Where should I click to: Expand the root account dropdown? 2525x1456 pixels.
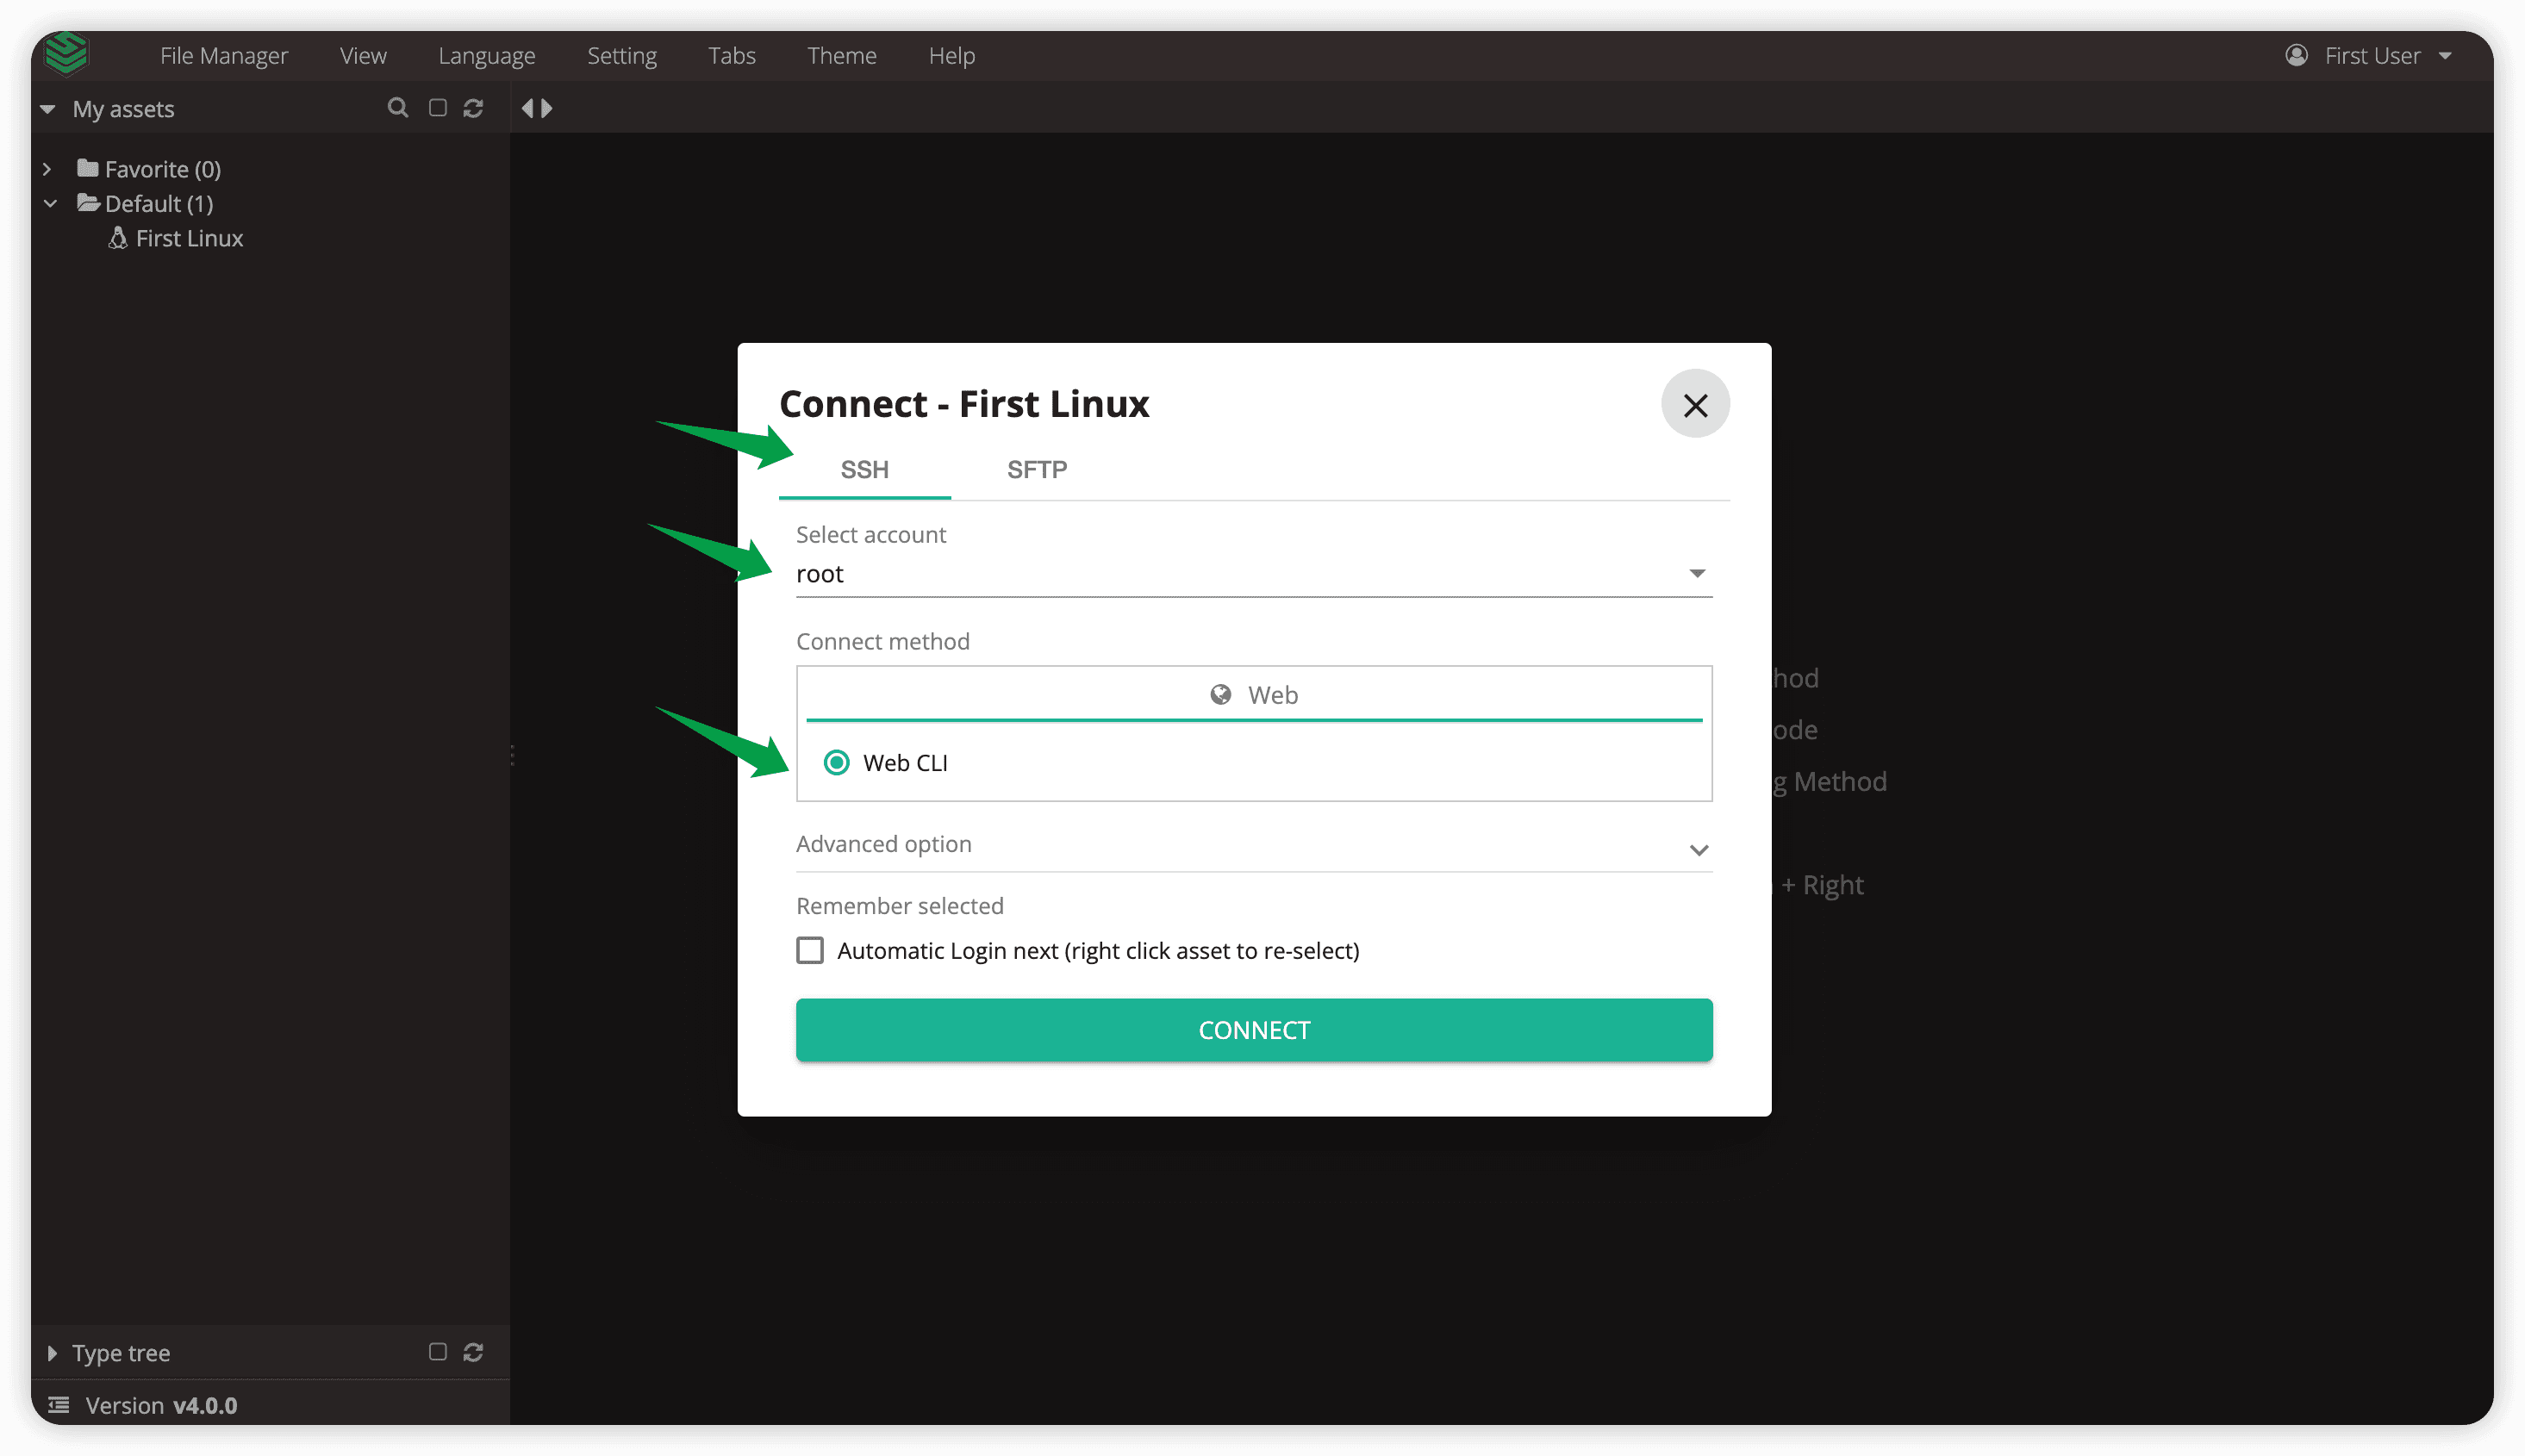(1698, 574)
